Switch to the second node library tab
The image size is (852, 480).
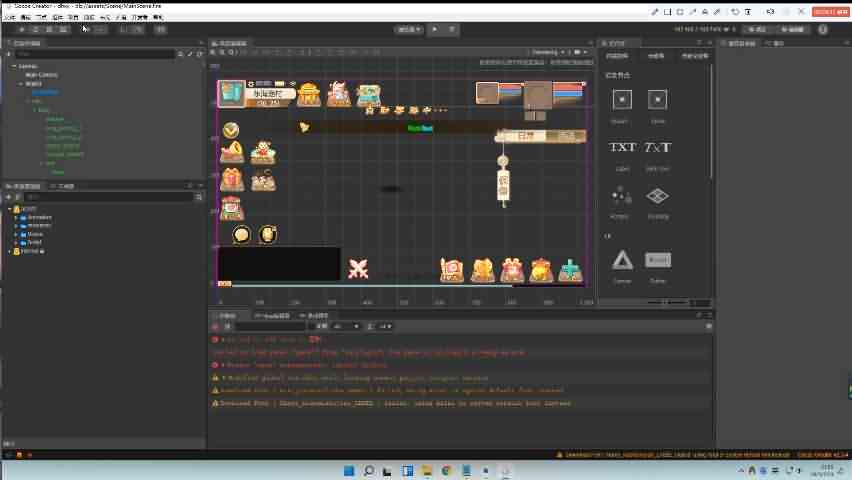click(x=656, y=56)
